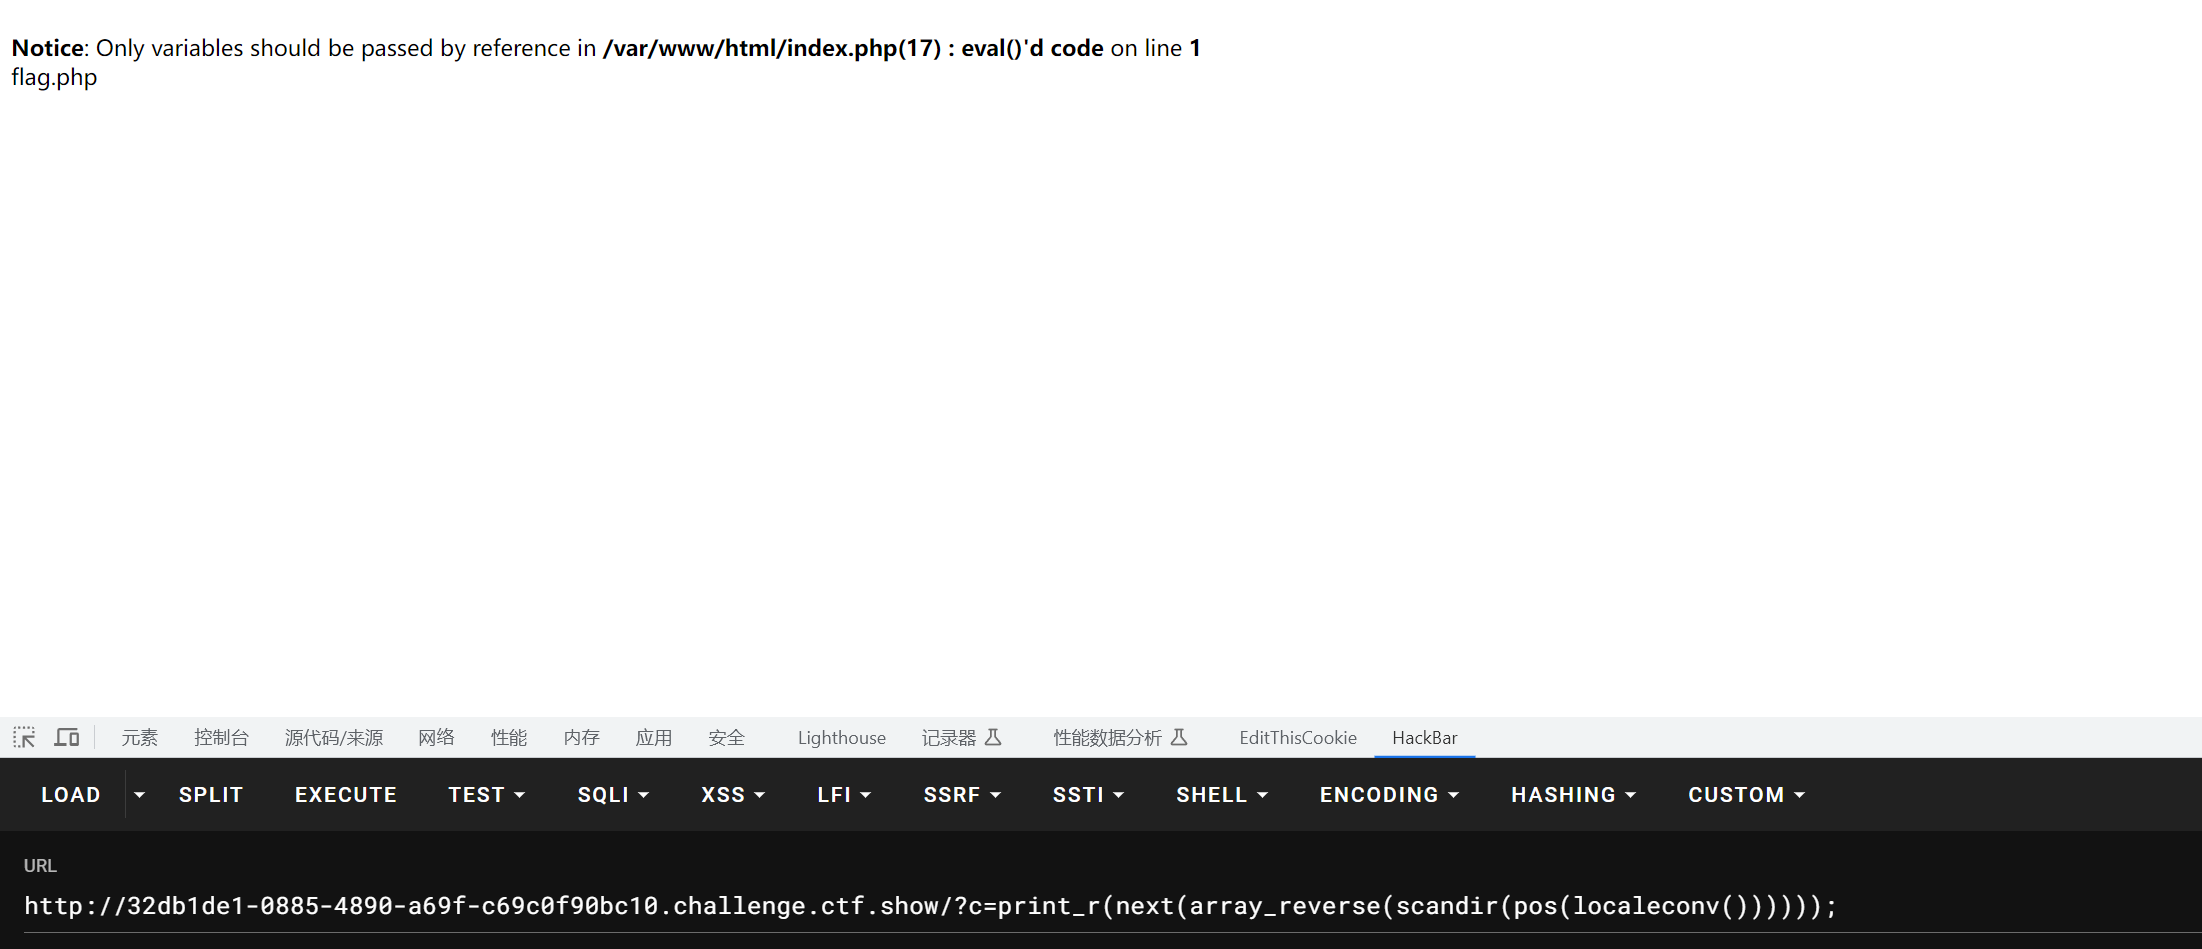The image size is (2202, 949).
Task: Click the SPLIT button
Action: click(211, 795)
